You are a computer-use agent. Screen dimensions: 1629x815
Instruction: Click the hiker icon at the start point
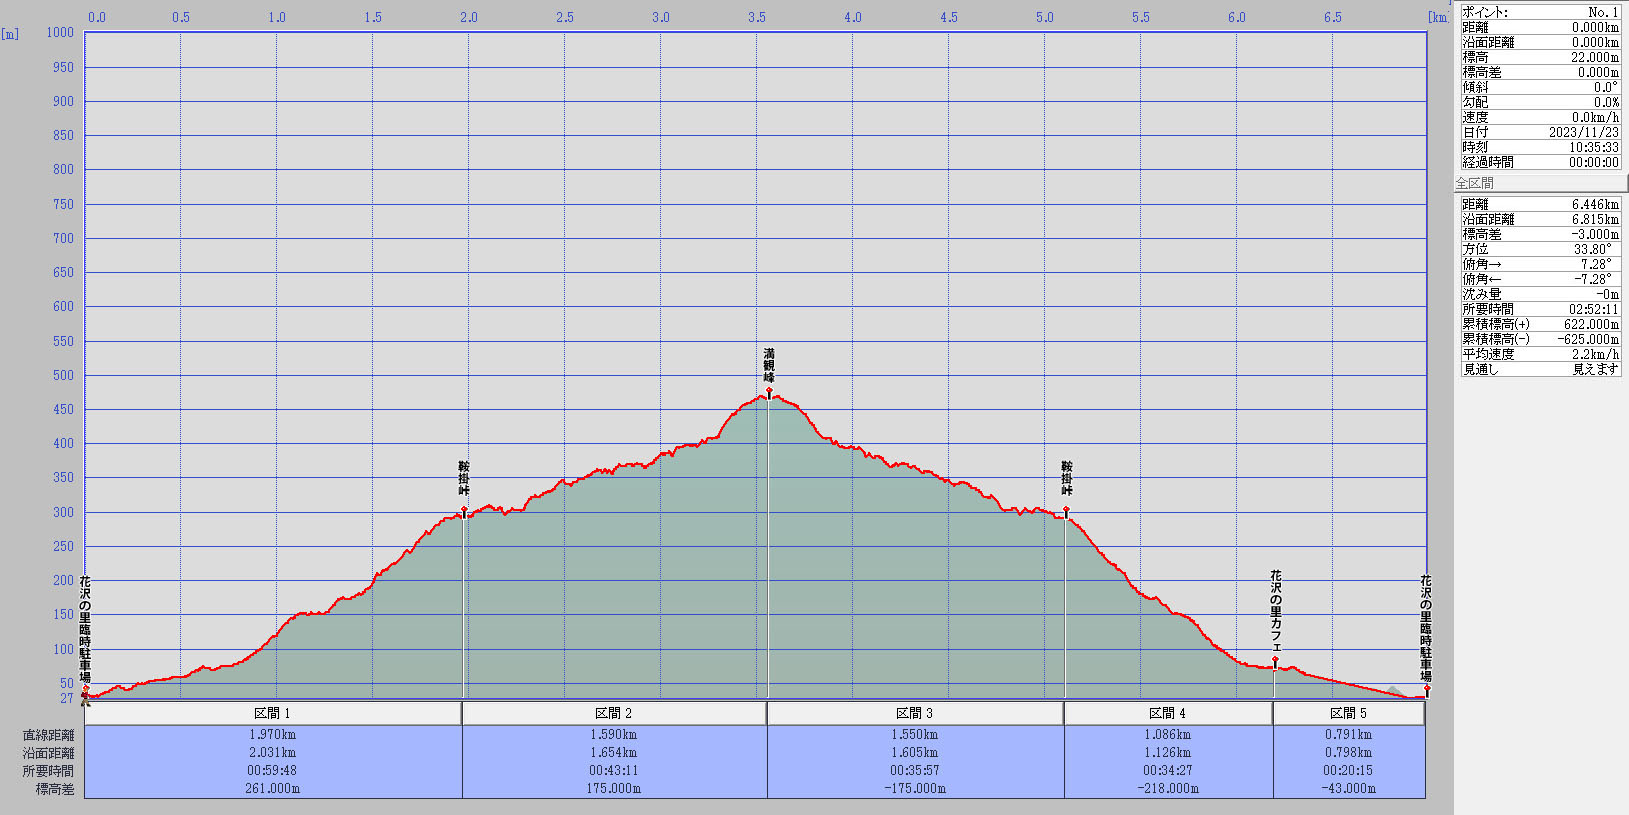coord(85,696)
